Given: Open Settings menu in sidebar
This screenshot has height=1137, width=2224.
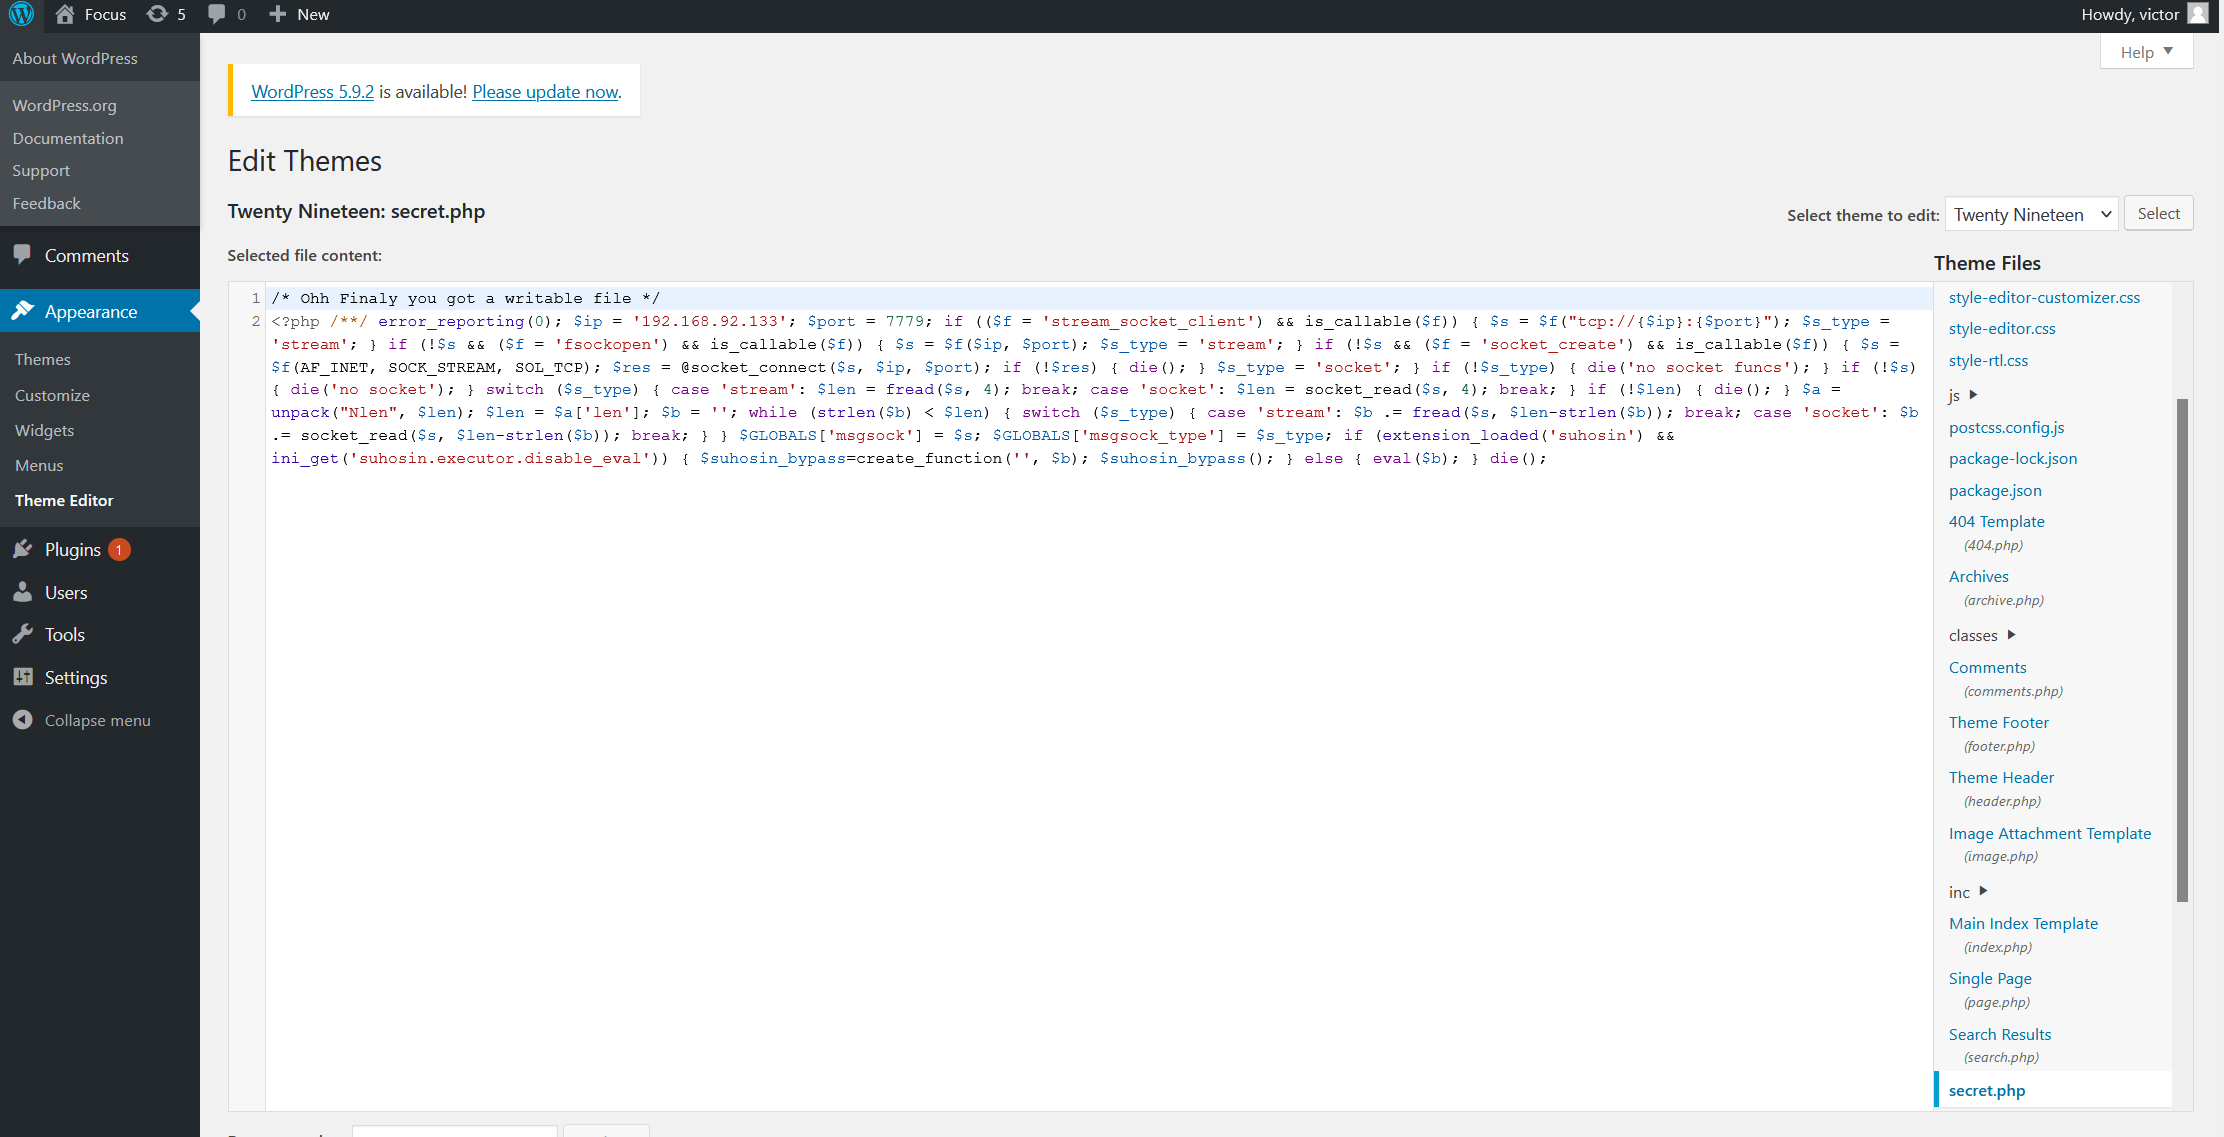Looking at the screenshot, I should coord(76,677).
